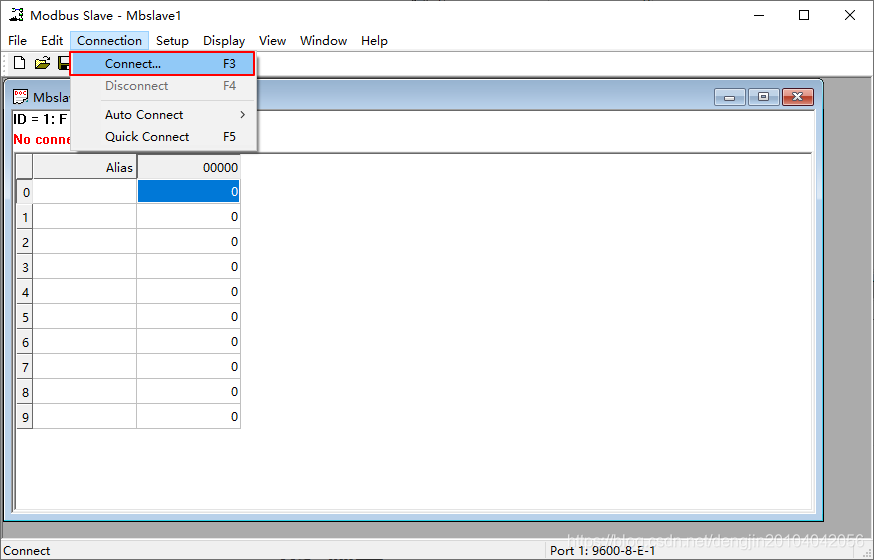Click the Alias cell in row 4
The image size is (874, 560).
coord(85,291)
